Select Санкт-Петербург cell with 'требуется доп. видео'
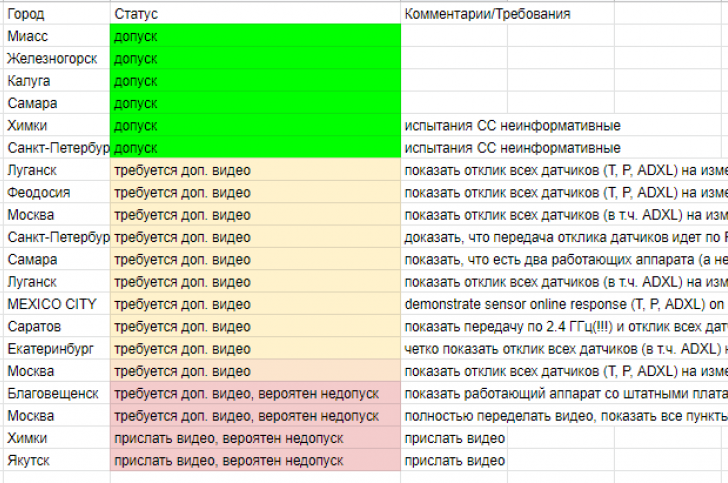 coord(57,237)
